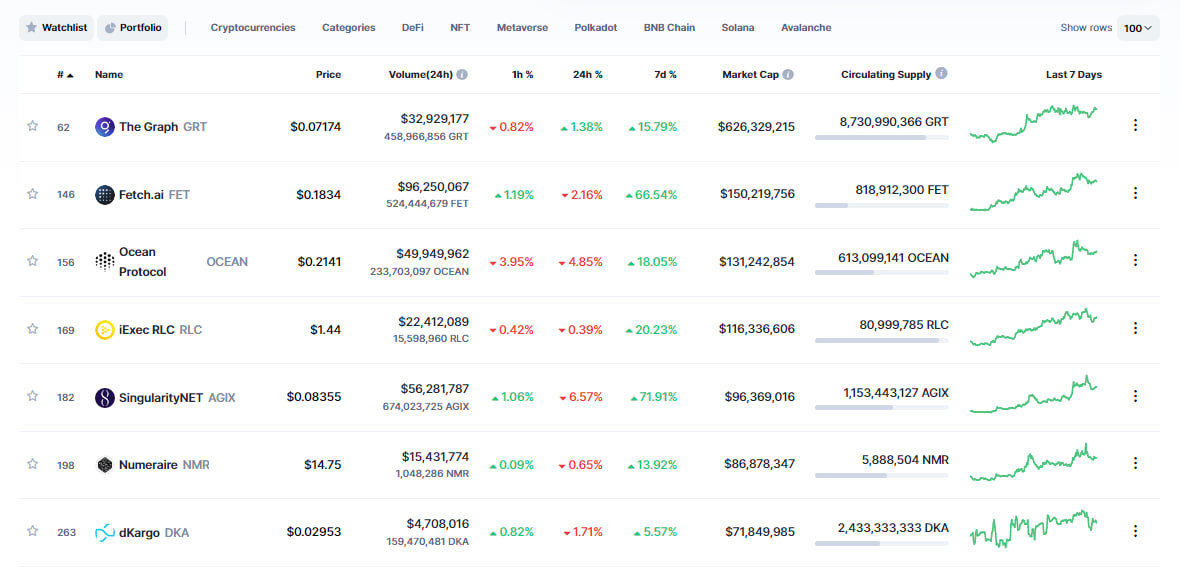Star The Graph to add to watchlist
1180x573 pixels.
(33, 126)
